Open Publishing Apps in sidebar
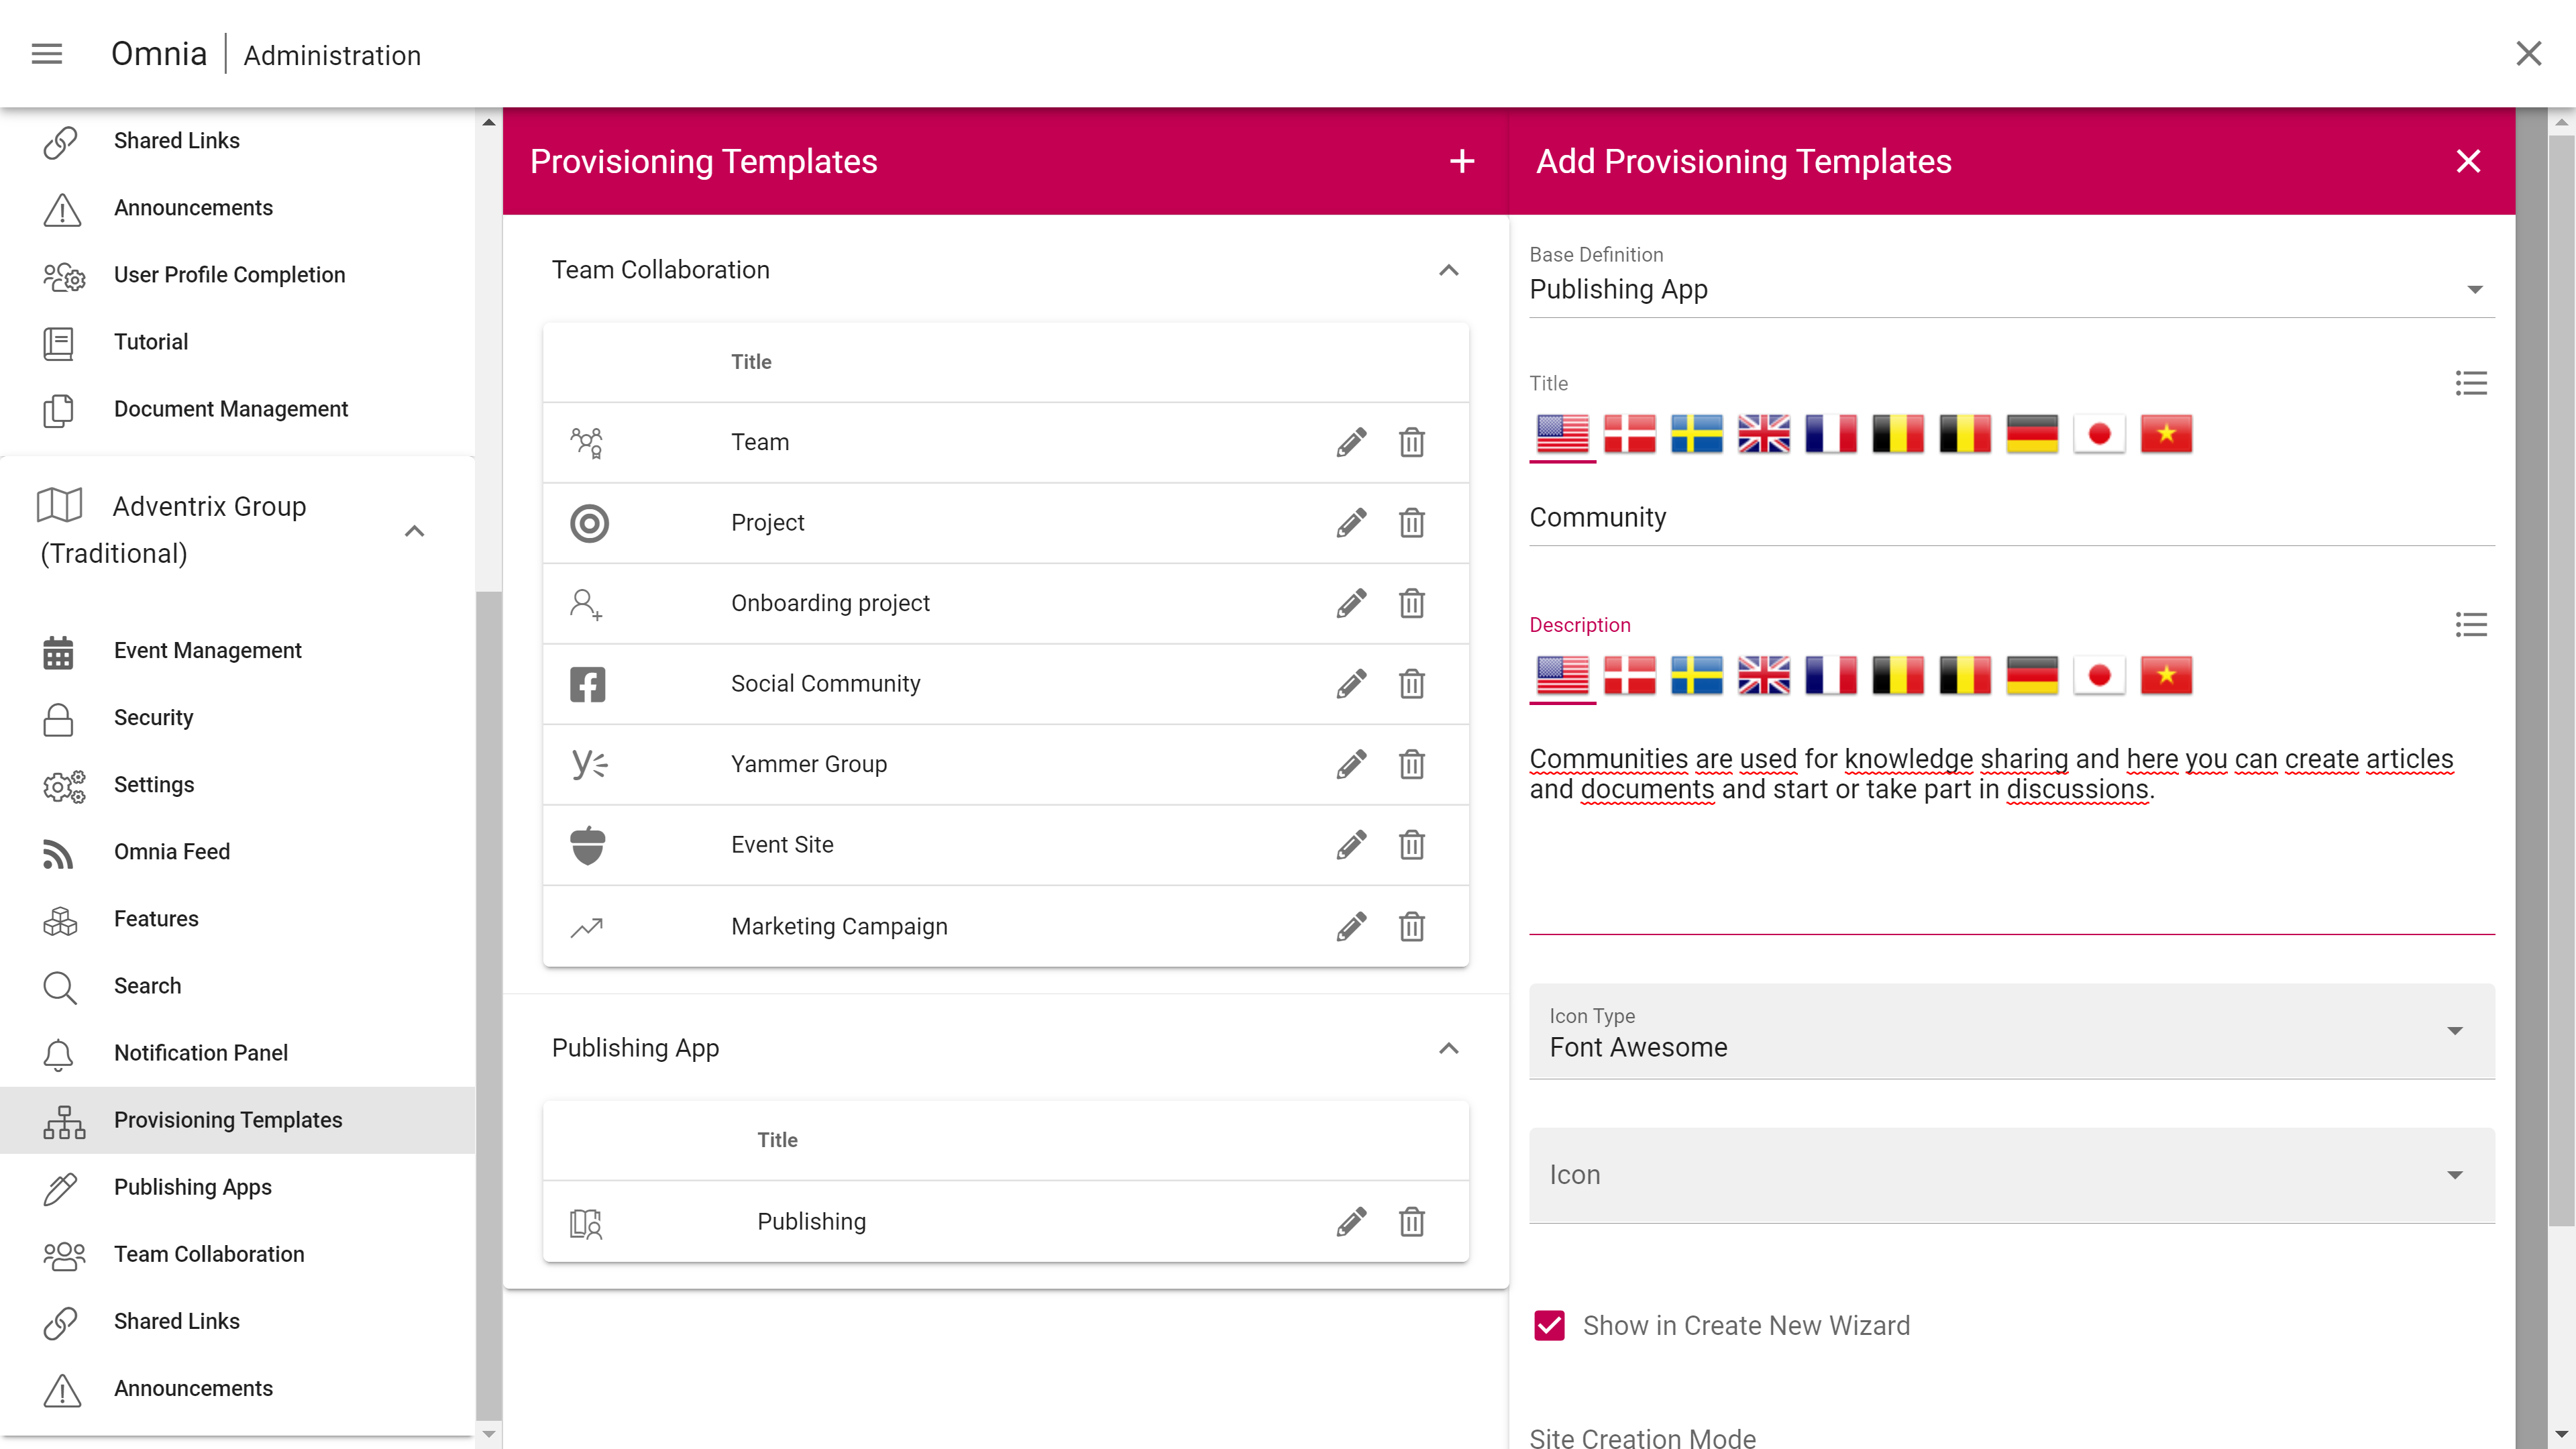This screenshot has width=2576, height=1449. click(192, 1187)
